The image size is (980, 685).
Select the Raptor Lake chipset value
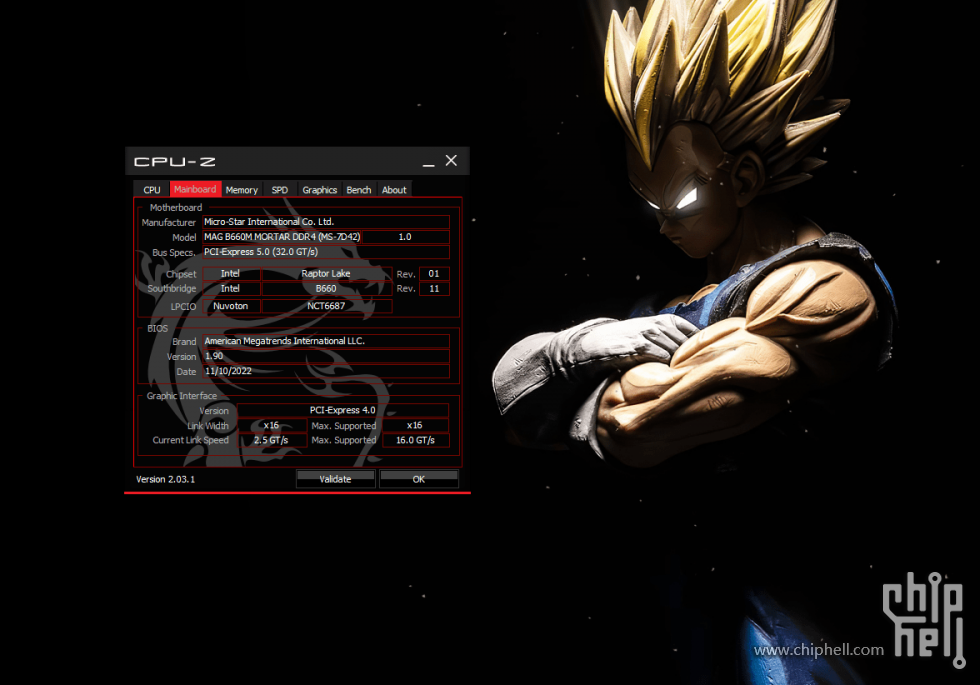tap(326, 274)
